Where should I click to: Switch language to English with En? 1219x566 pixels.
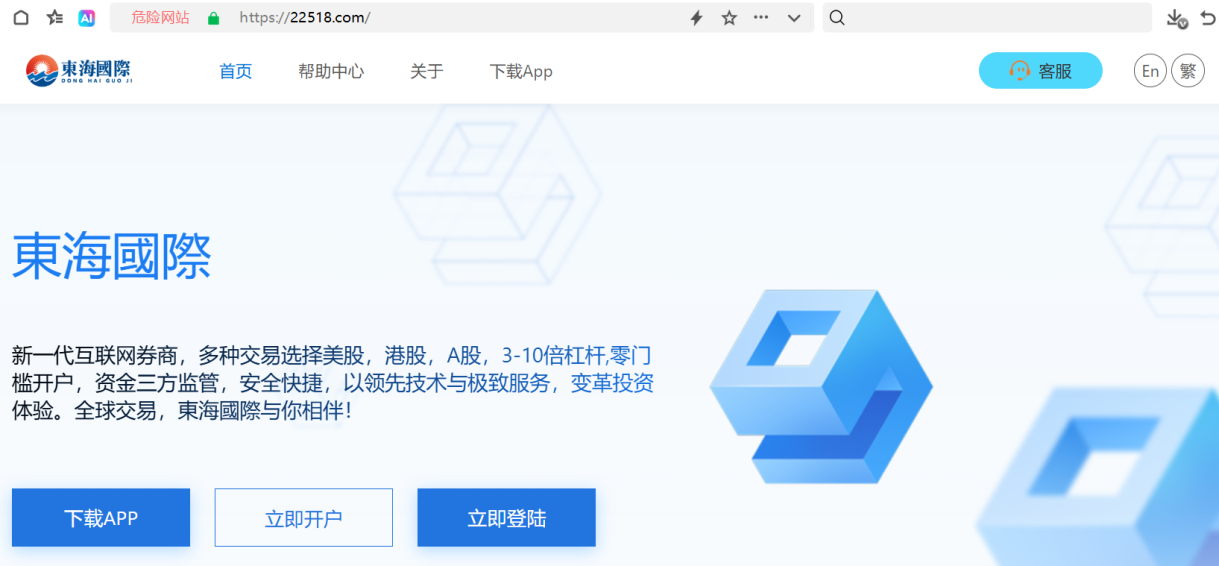click(x=1150, y=71)
